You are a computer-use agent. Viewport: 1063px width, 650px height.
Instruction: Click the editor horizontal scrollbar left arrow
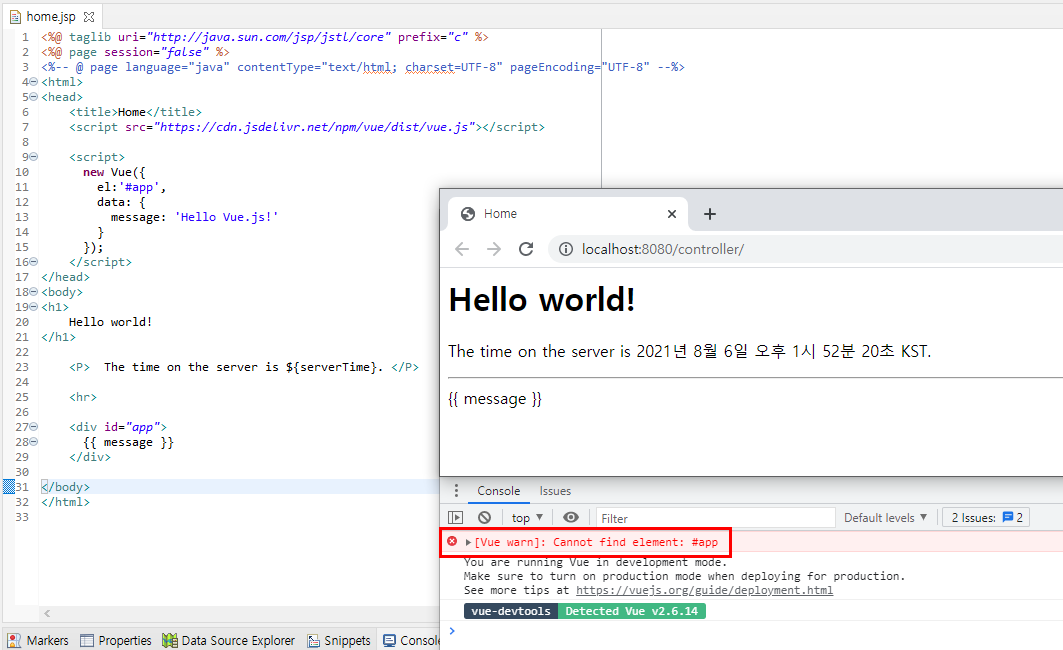point(47,613)
